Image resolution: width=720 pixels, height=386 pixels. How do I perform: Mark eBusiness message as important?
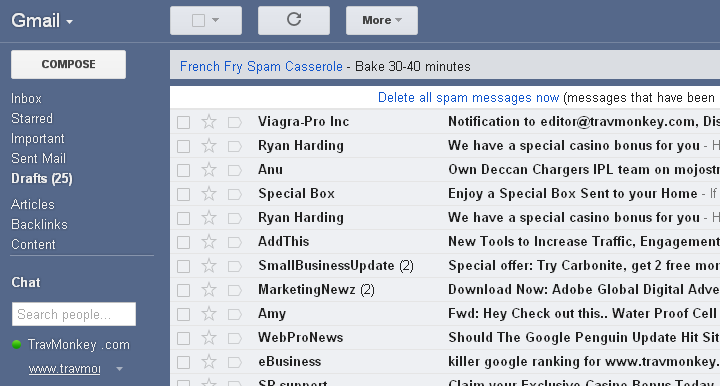point(235,362)
